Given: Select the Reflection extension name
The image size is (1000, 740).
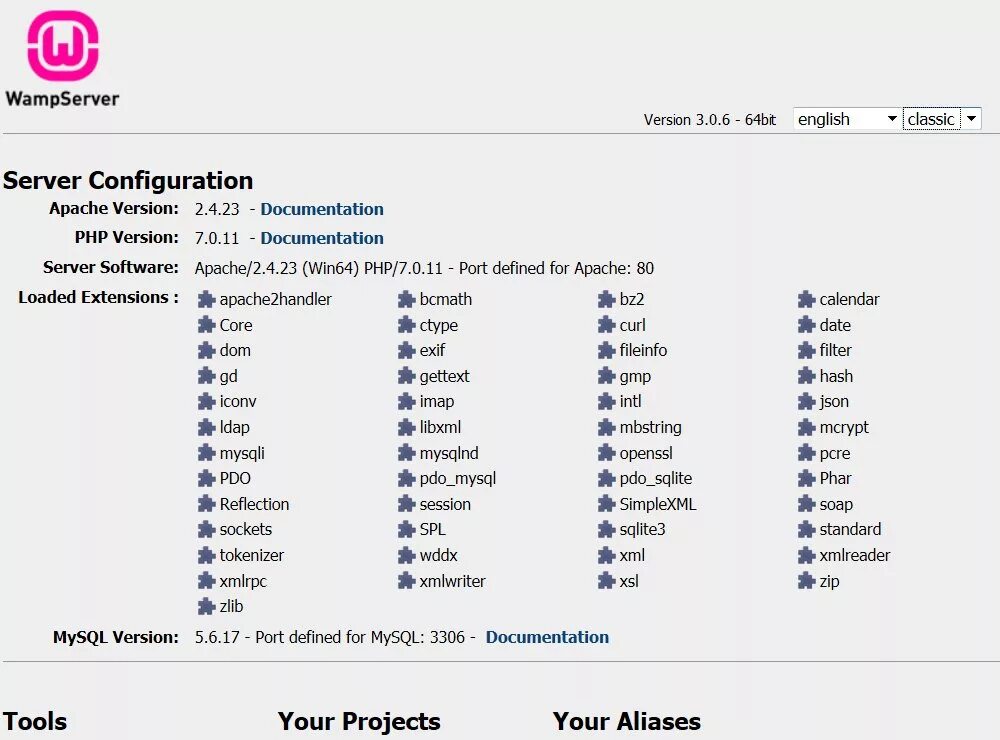Looking at the screenshot, I should coord(254,504).
